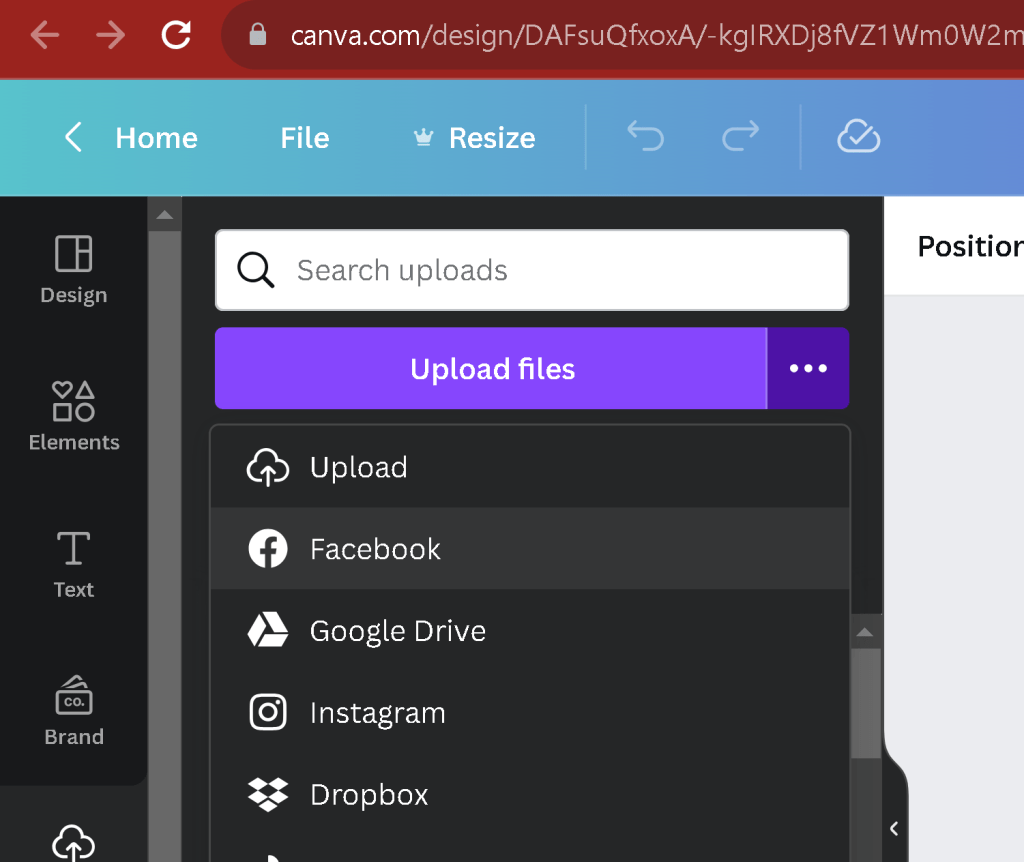1024x862 pixels.
Task: Click the back chevron next to Home
Action: [x=73, y=138]
